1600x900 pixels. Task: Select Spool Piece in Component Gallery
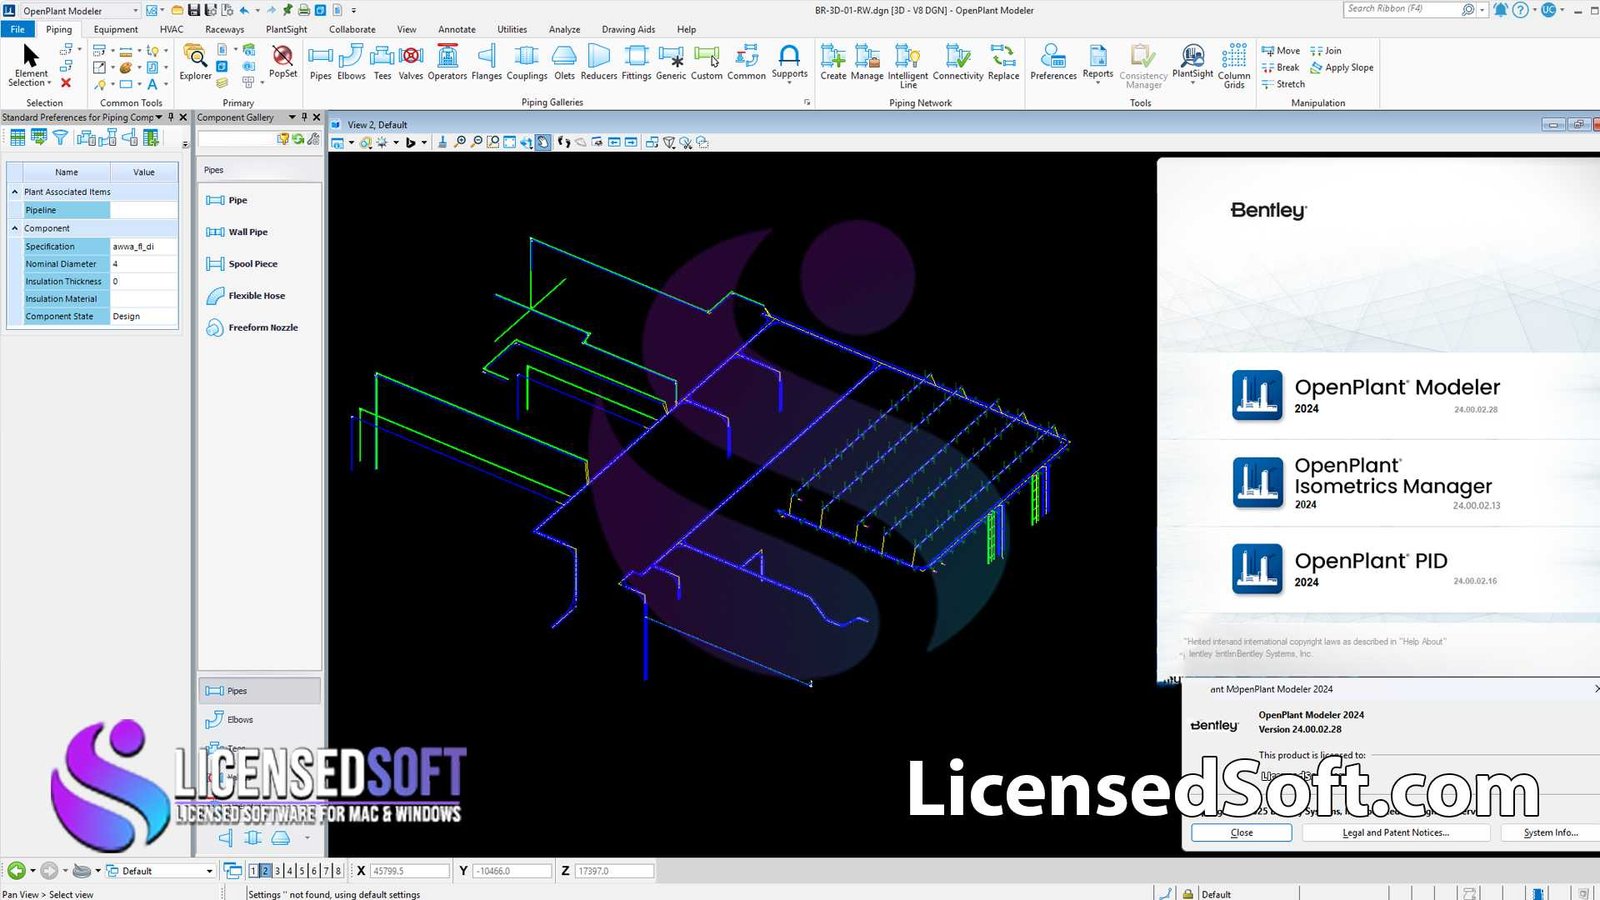click(242, 264)
